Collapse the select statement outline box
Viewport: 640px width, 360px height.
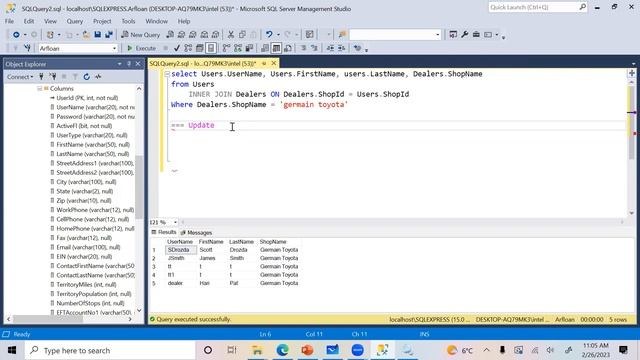point(167,74)
